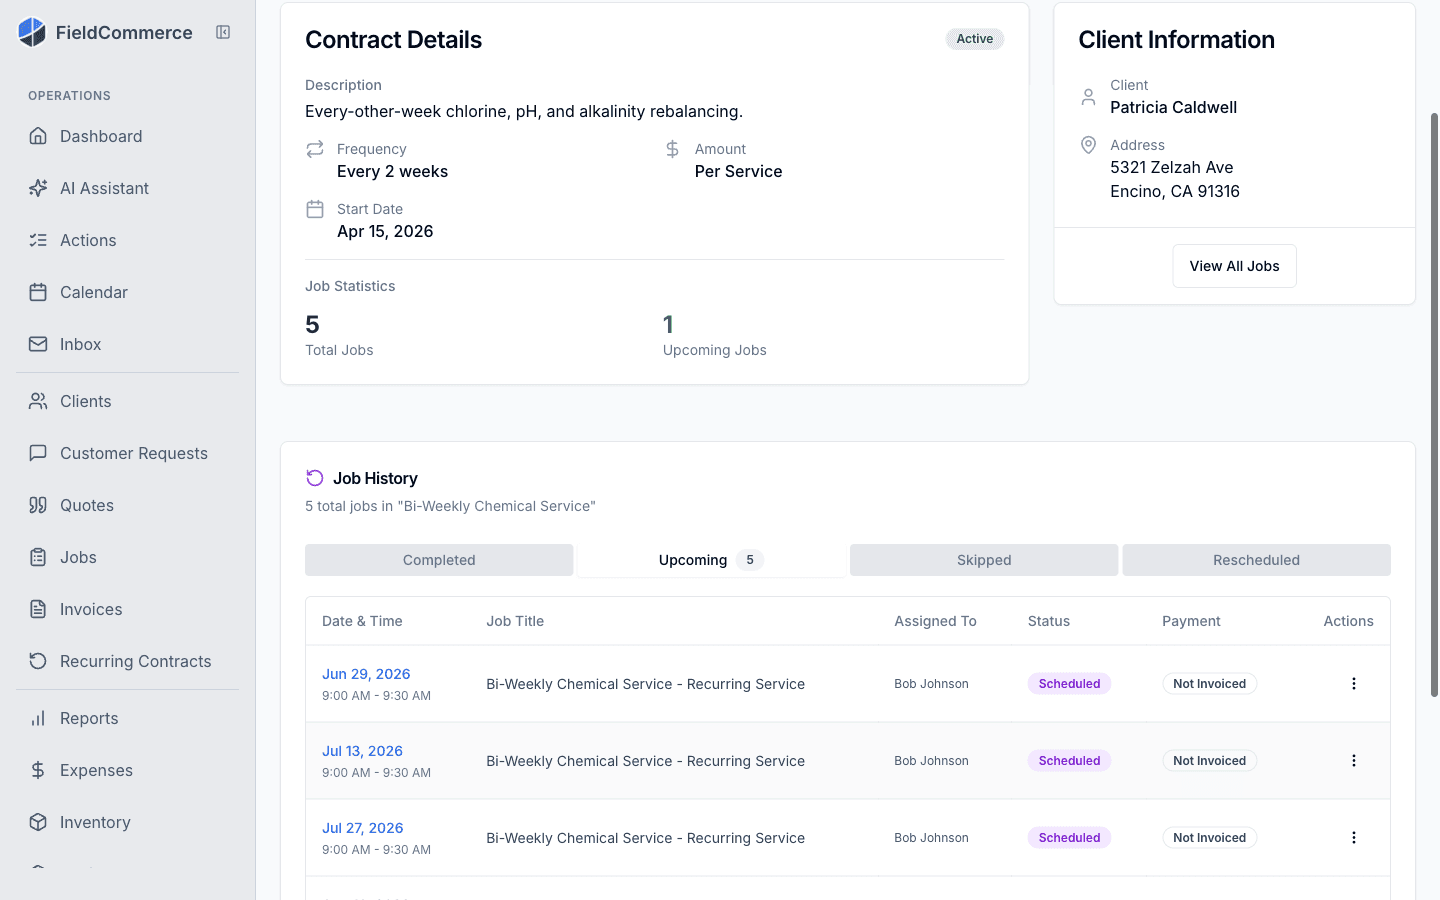Click Scheduled badge for Jun 29 job

pos(1069,684)
